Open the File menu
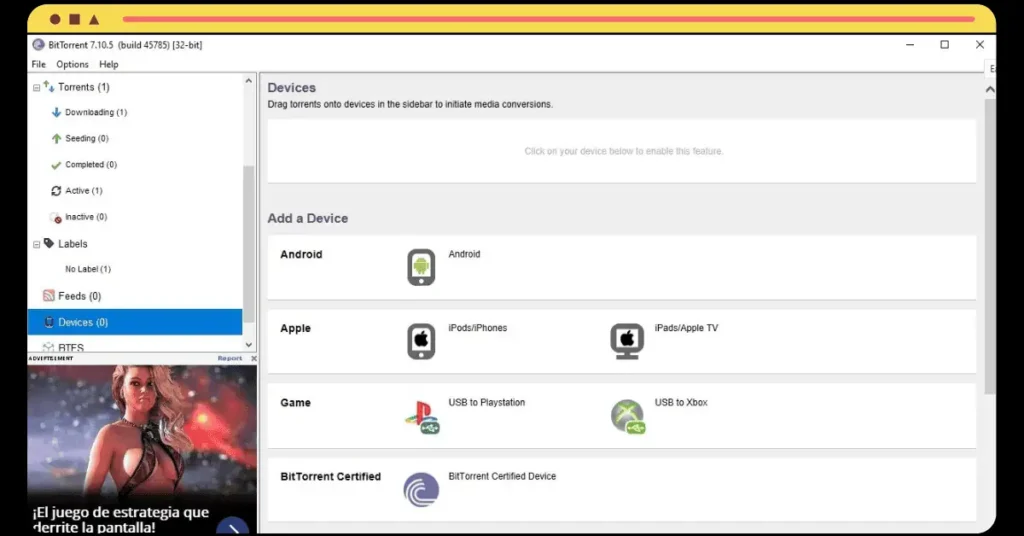This screenshot has height=536, width=1024. click(x=39, y=64)
